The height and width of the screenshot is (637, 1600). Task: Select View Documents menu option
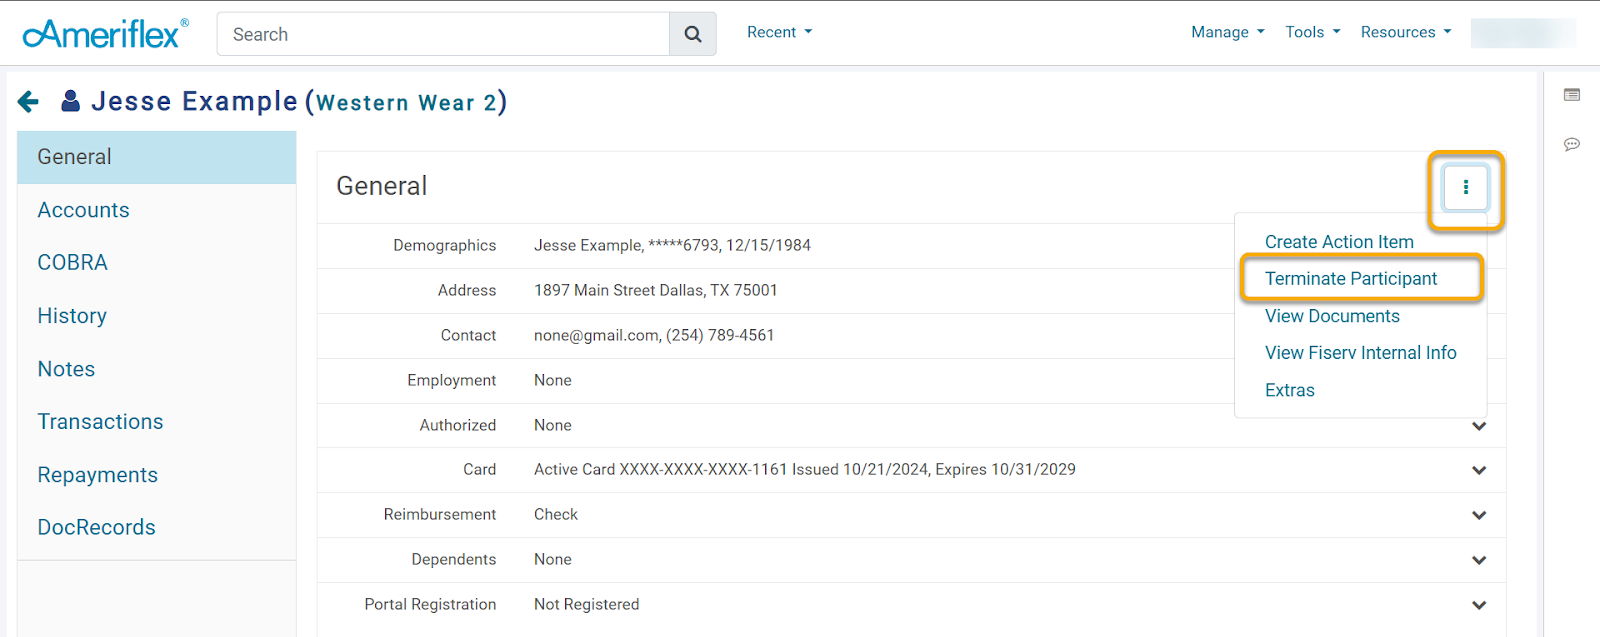click(1332, 316)
